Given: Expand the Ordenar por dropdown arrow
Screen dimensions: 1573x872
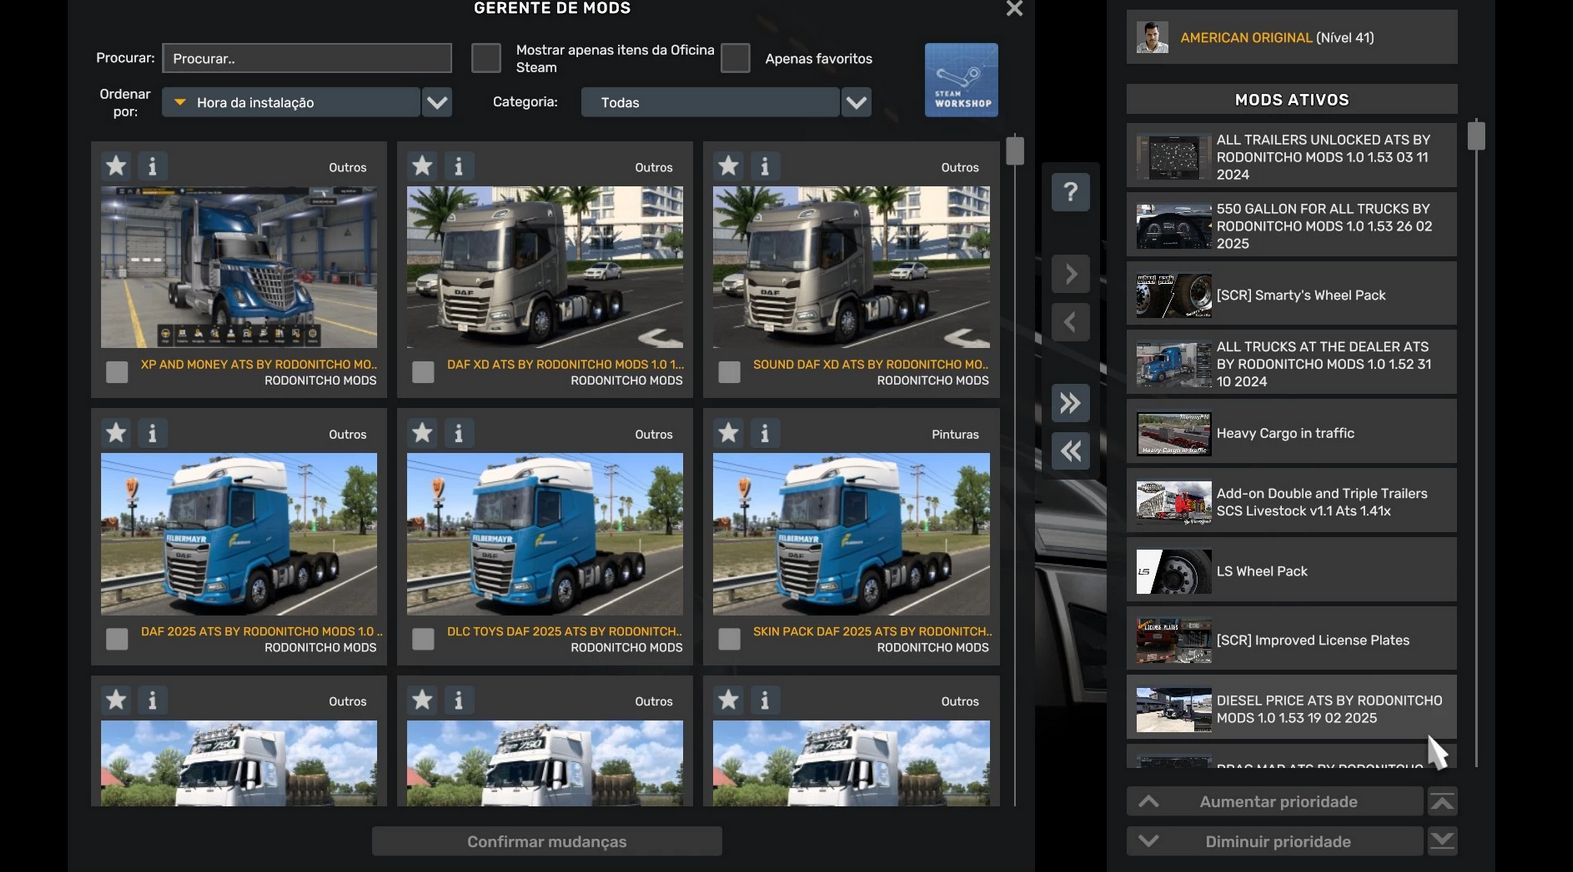Looking at the screenshot, I should (437, 102).
